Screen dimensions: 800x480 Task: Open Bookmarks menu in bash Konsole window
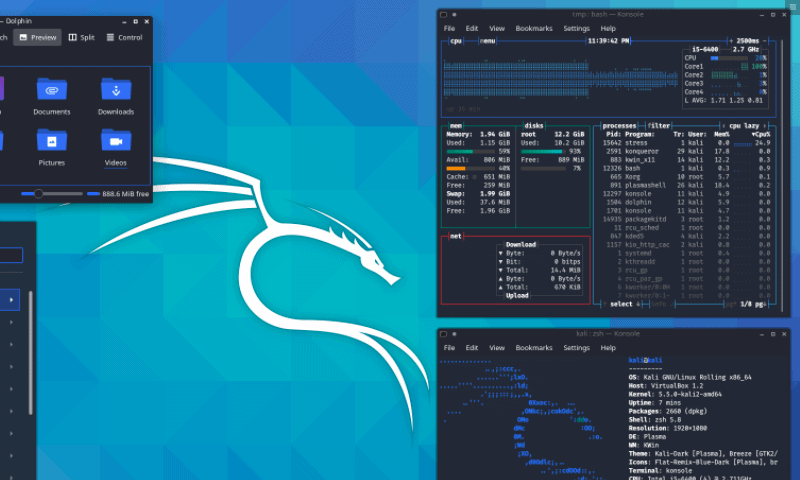click(x=534, y=29)
